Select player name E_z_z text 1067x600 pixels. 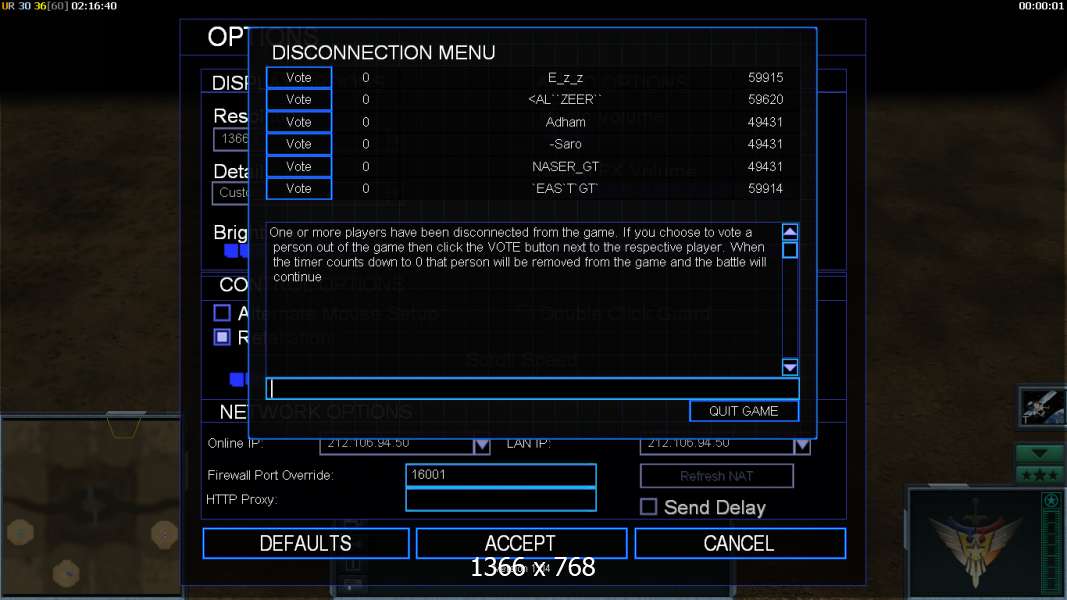pos(565,78)
